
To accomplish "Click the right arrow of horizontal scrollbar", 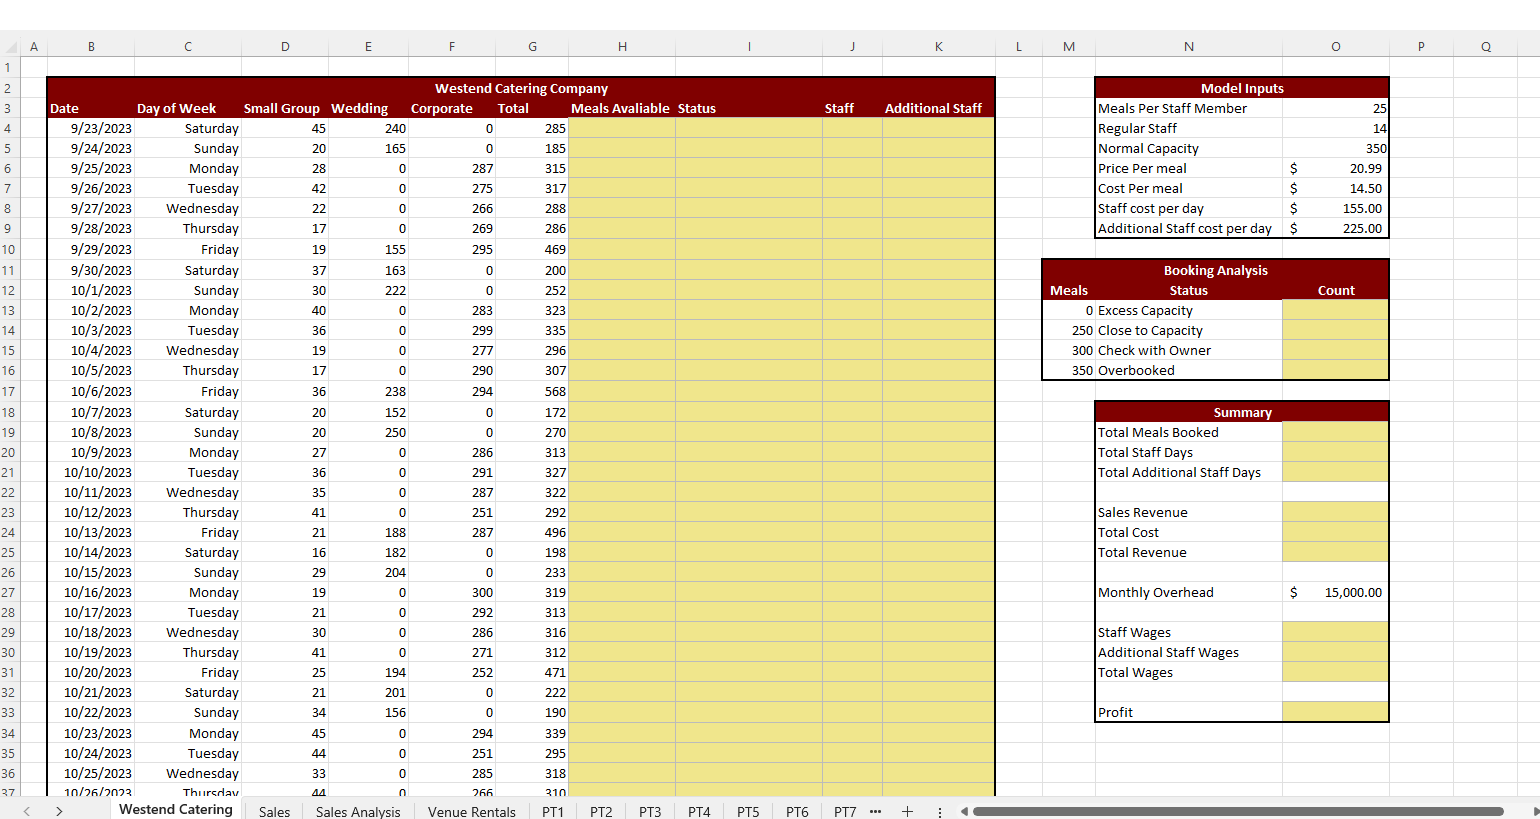I will click(x=1532, y=813).
